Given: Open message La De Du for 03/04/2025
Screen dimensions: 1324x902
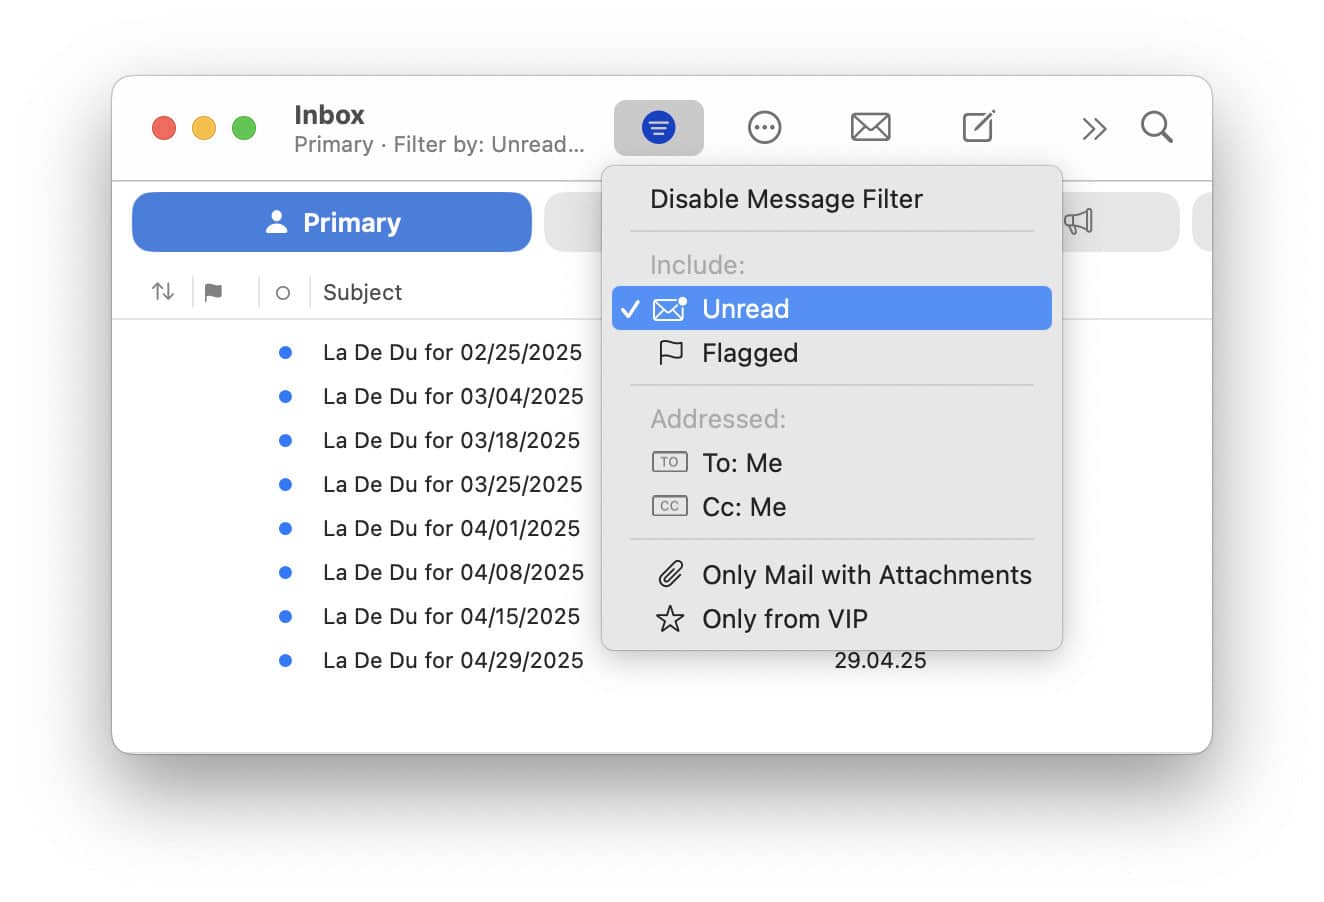Looking at the screenshot, I should click(x=453, y=397).
